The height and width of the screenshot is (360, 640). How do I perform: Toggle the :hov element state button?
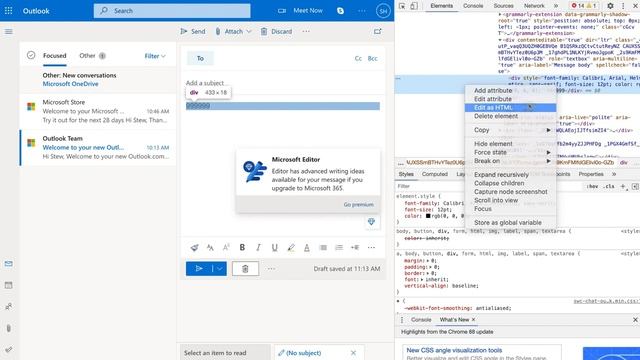tap(592, 186)
